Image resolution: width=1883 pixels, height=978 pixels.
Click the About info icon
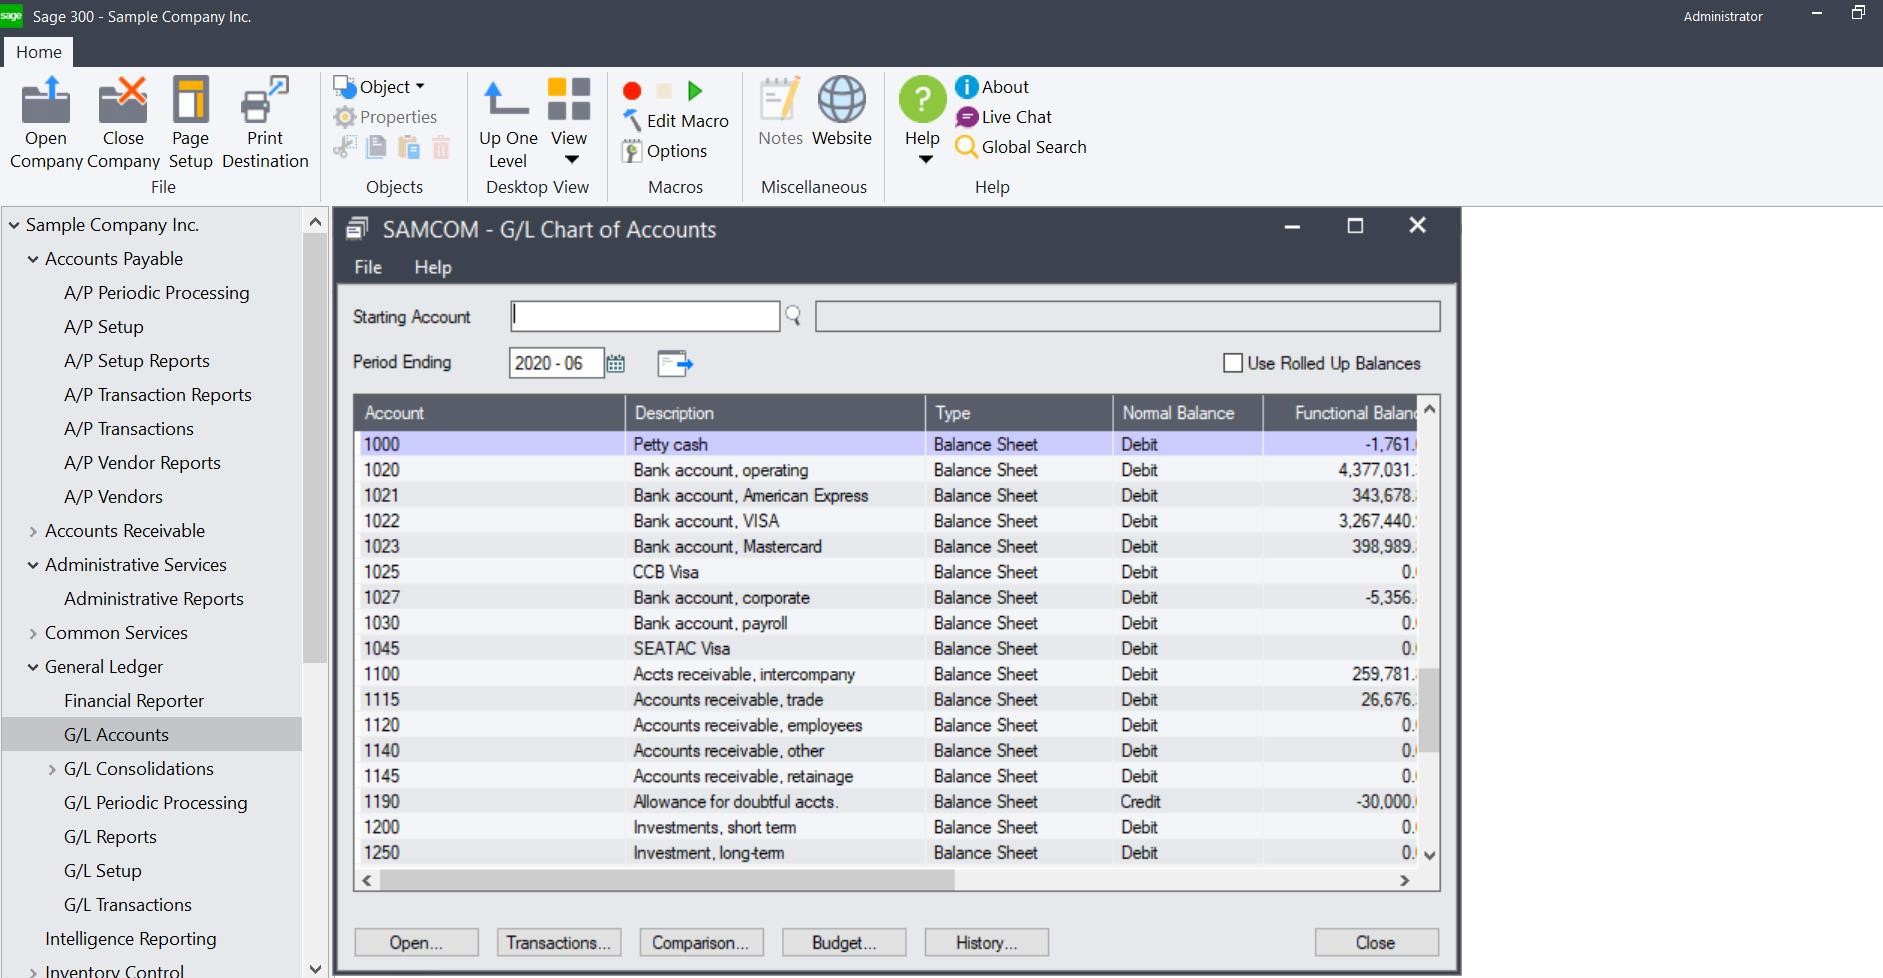point(966,87)
